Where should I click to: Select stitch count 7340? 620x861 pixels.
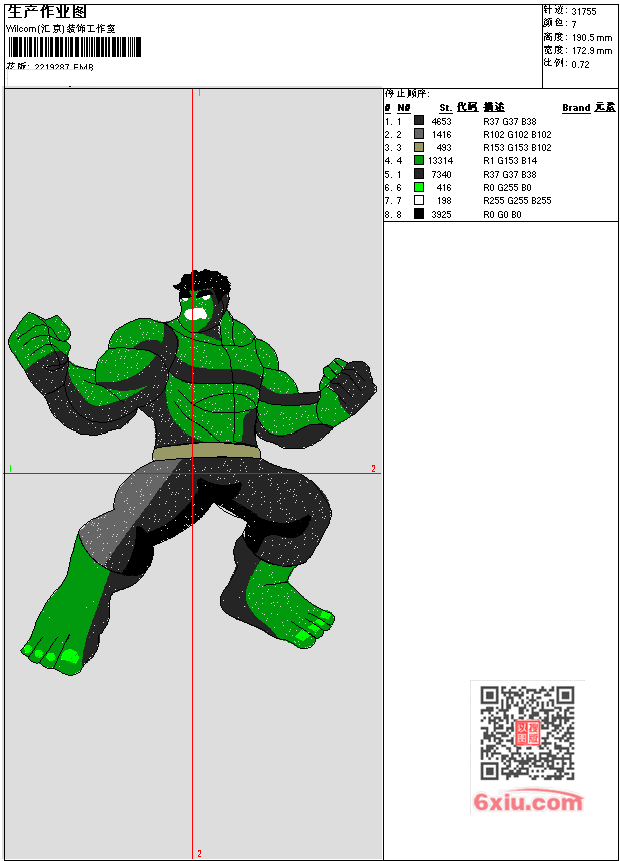(x=441, y=175)
